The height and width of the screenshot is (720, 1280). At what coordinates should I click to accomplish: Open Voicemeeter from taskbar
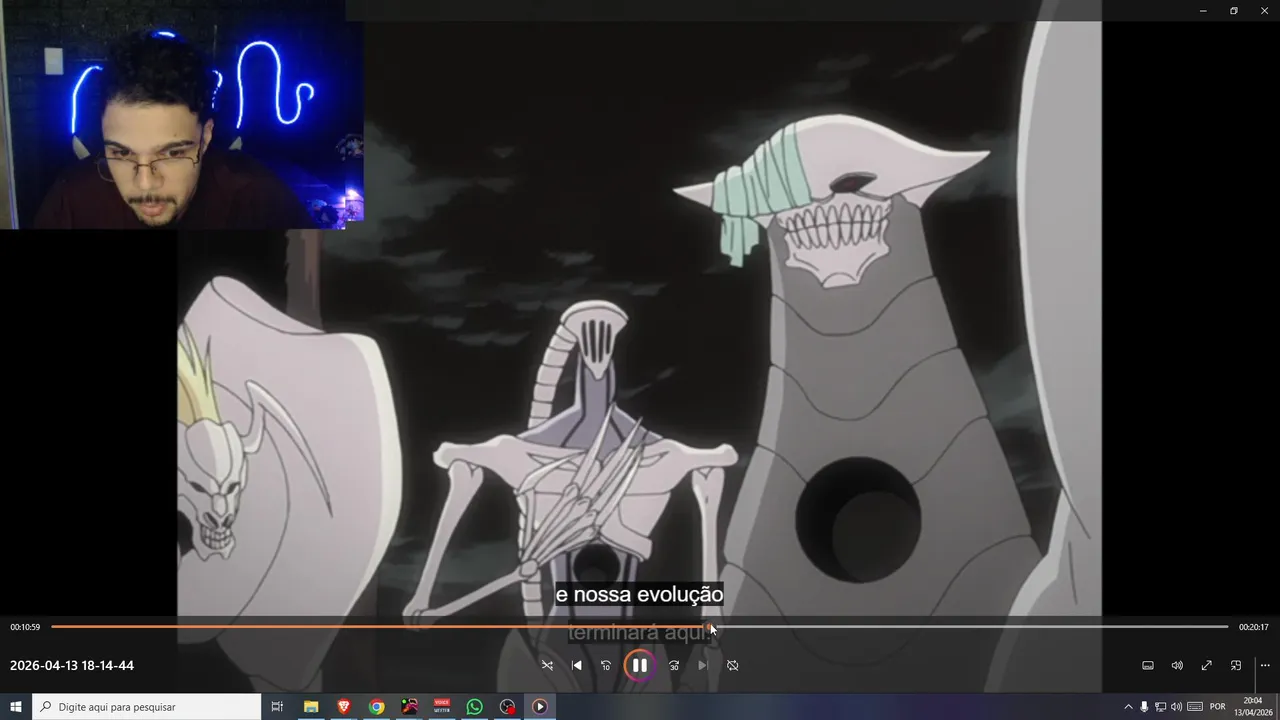click(442, 707)
